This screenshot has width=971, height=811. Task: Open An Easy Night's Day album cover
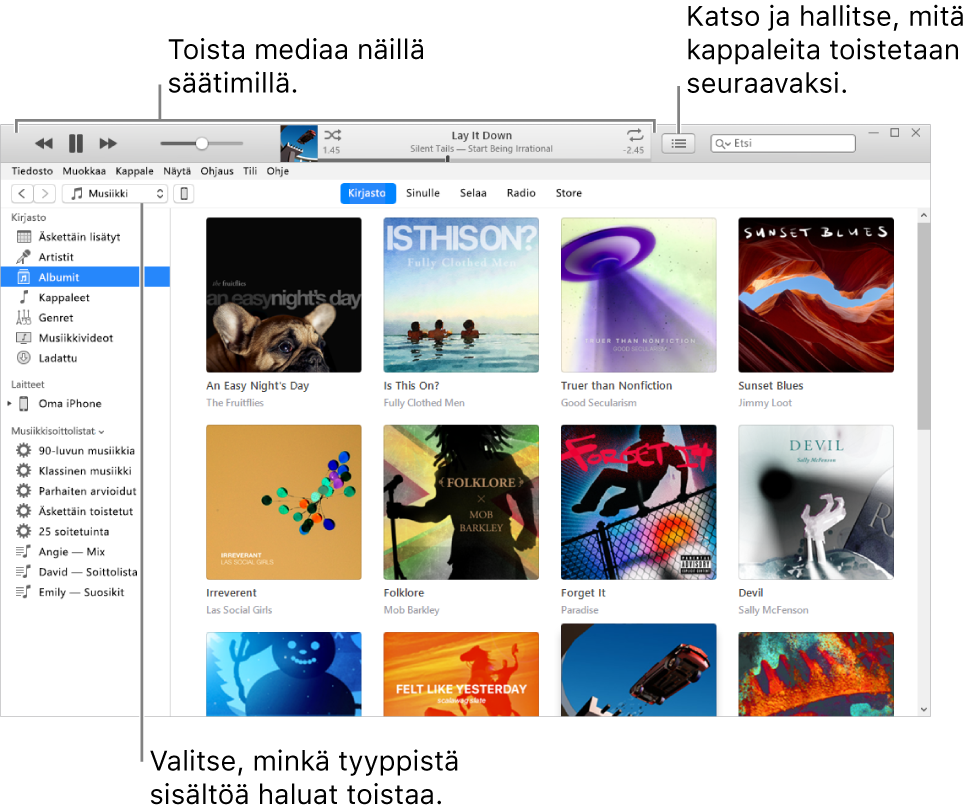click(284, 295)
